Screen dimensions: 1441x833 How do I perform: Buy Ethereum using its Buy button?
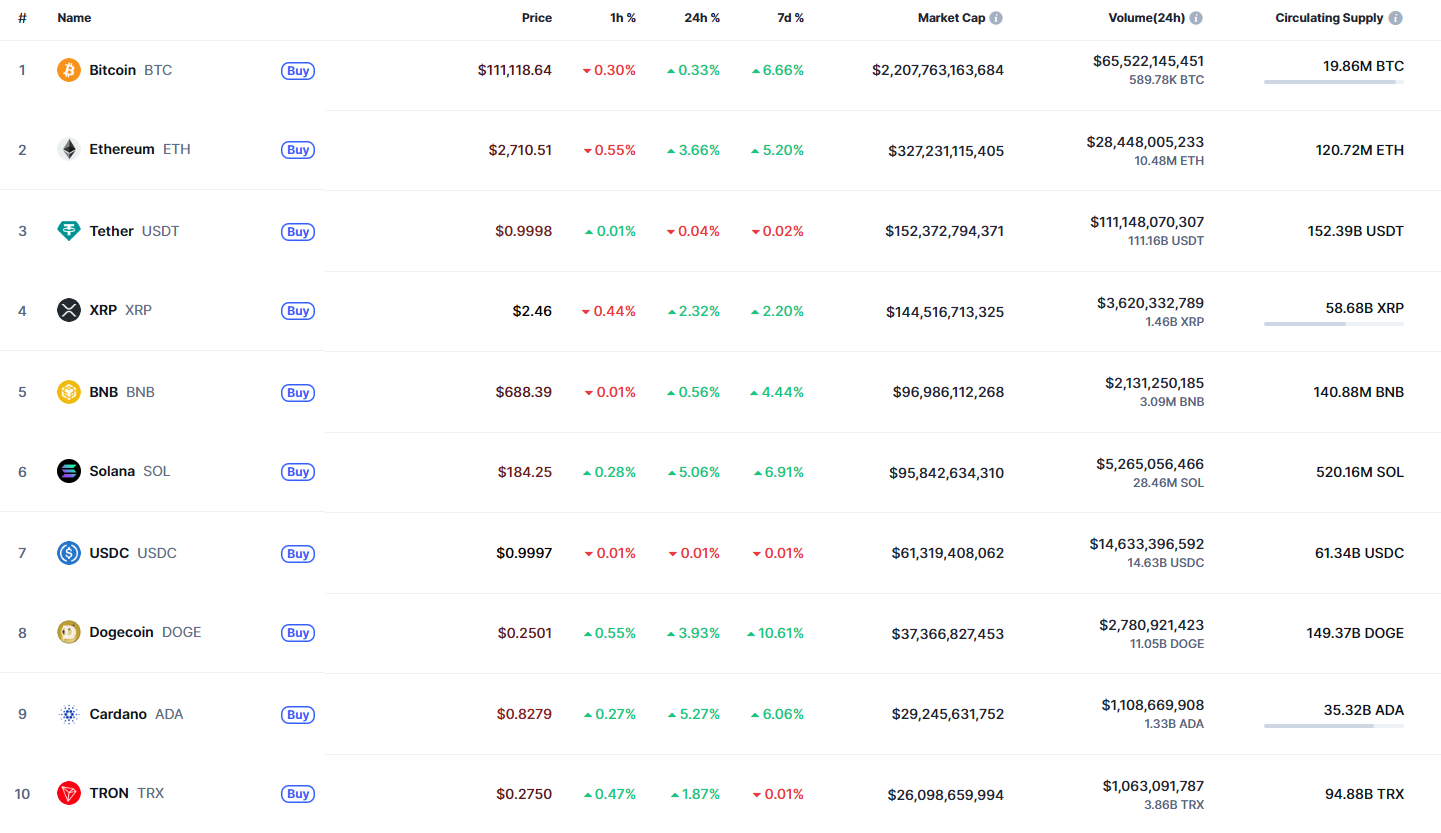pyautogui.click(x=298, y=150)
